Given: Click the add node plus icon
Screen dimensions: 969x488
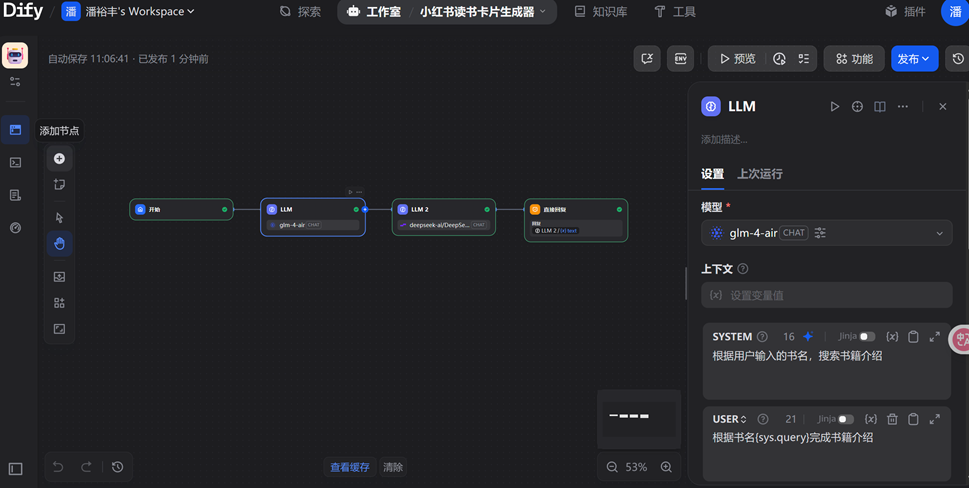Looking at the screenshot, I should [x=59, y=159].
